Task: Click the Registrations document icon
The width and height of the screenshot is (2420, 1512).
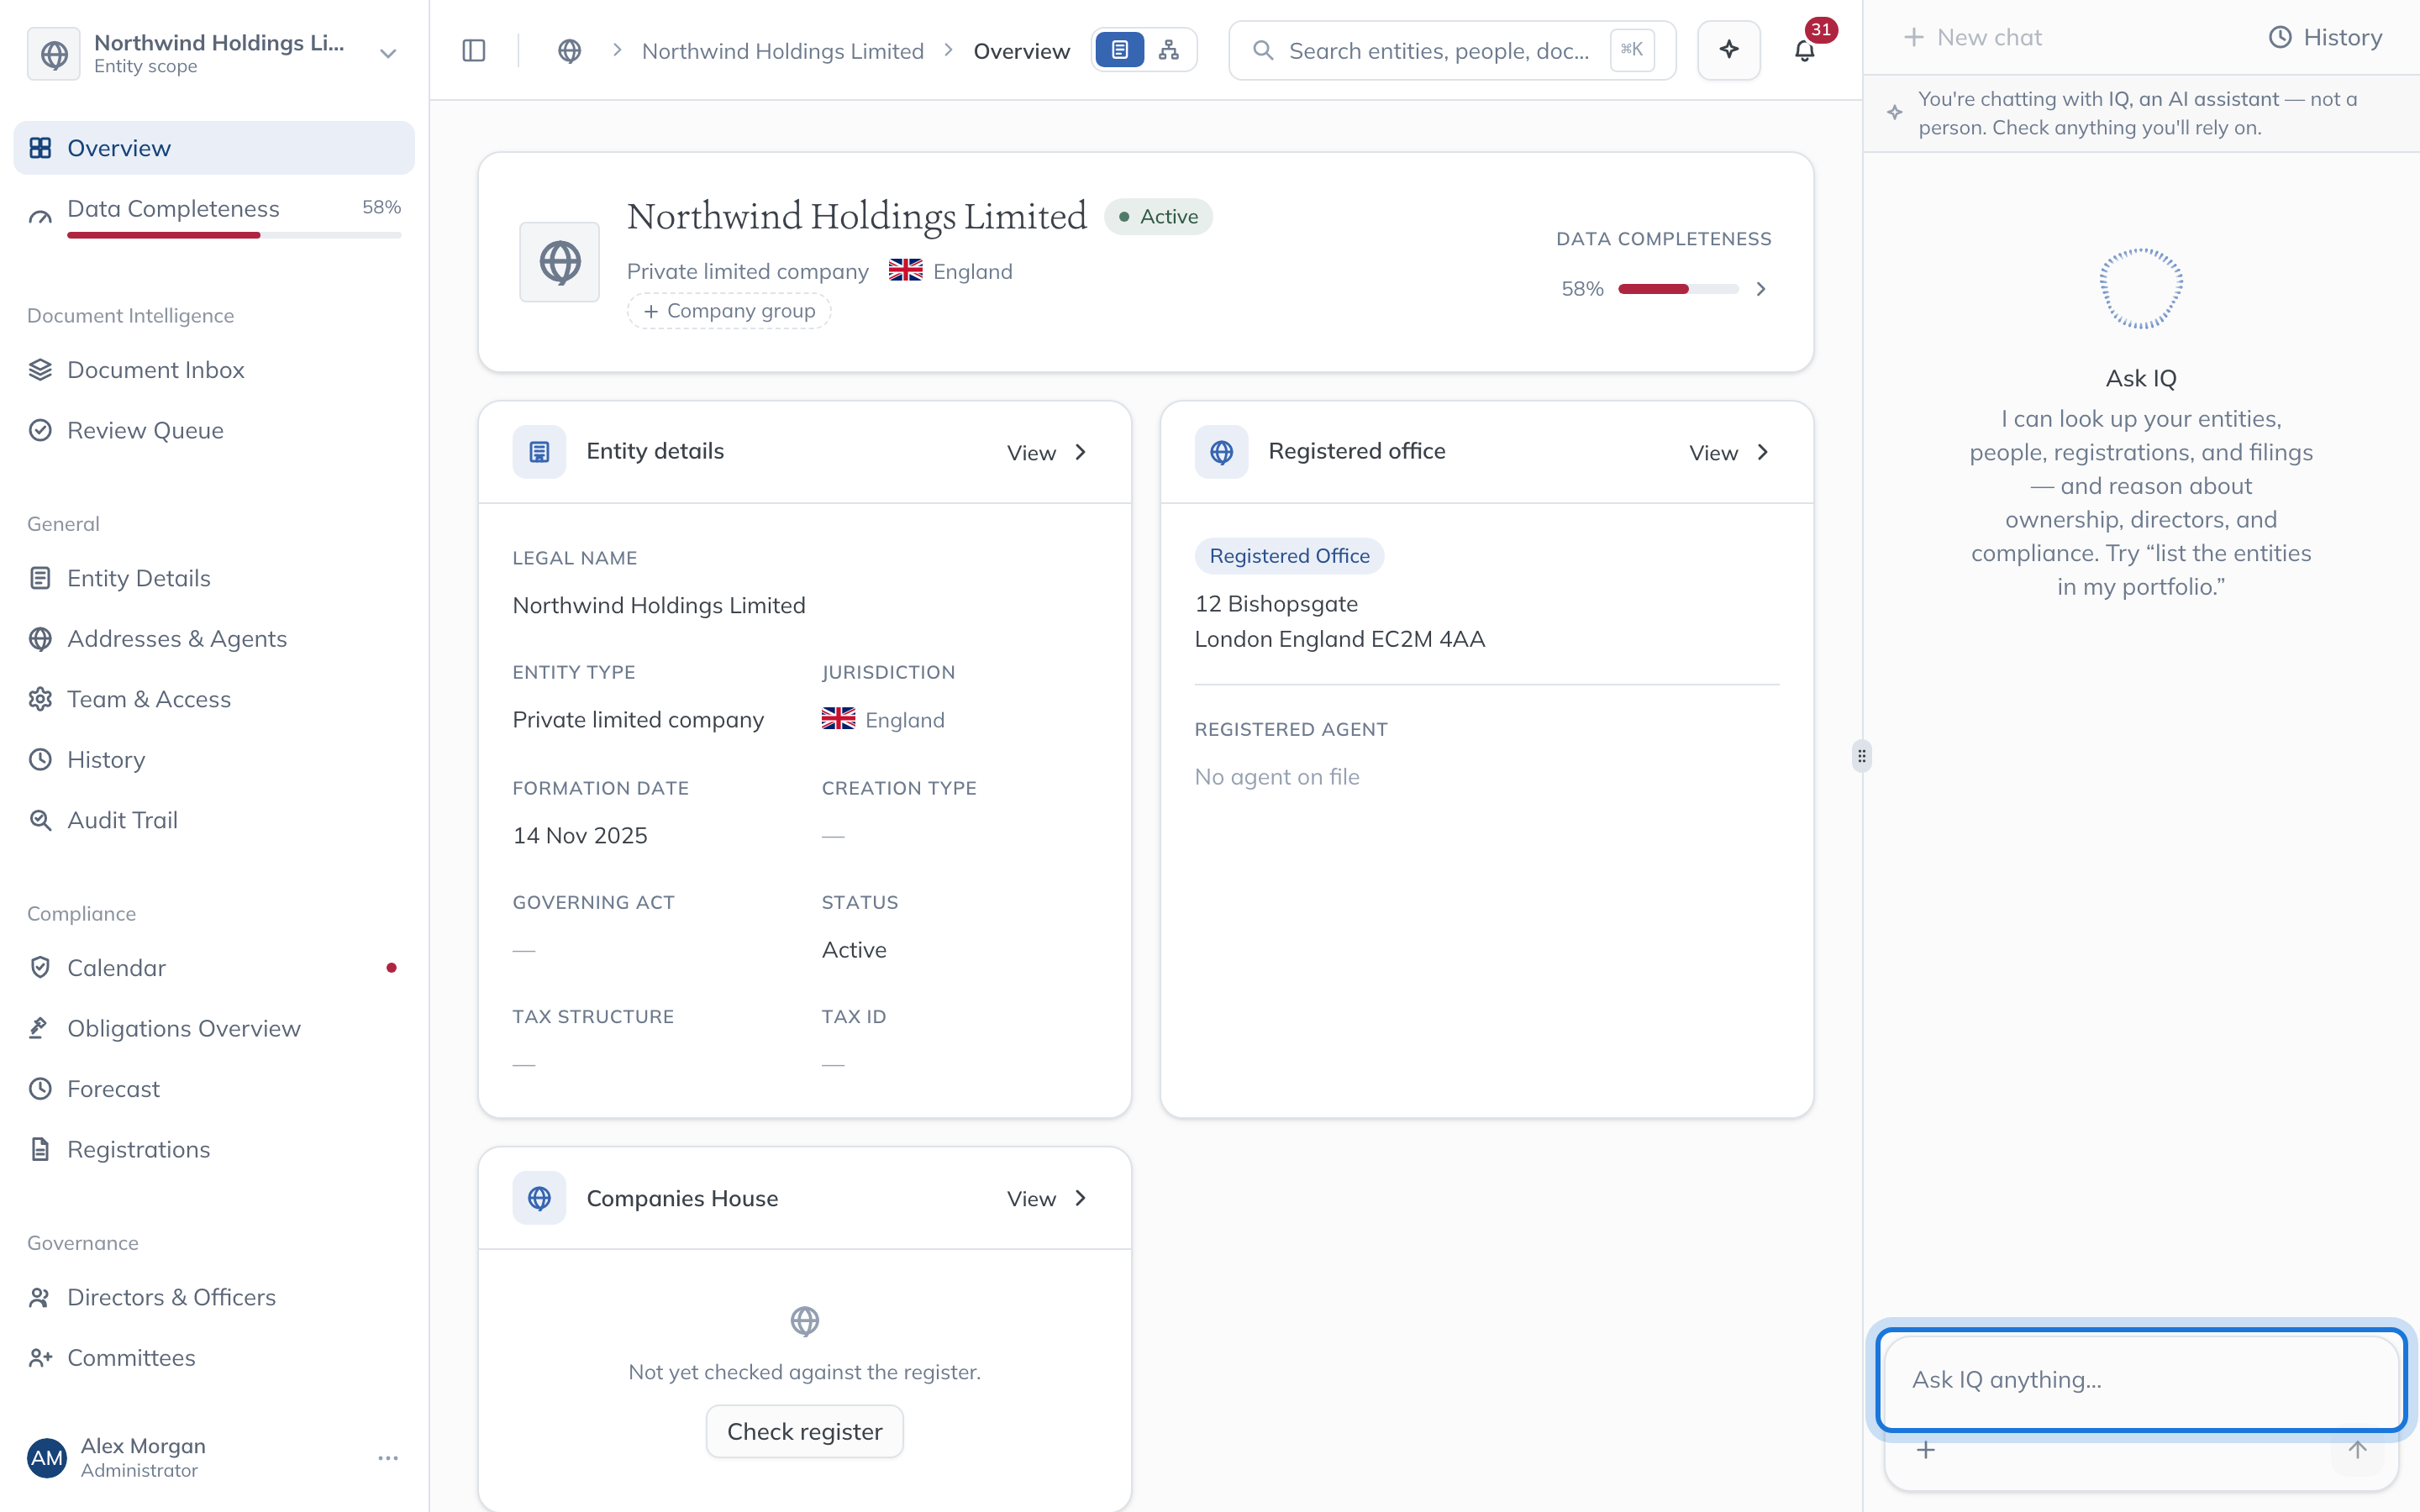Action: tap(40, 1149)
